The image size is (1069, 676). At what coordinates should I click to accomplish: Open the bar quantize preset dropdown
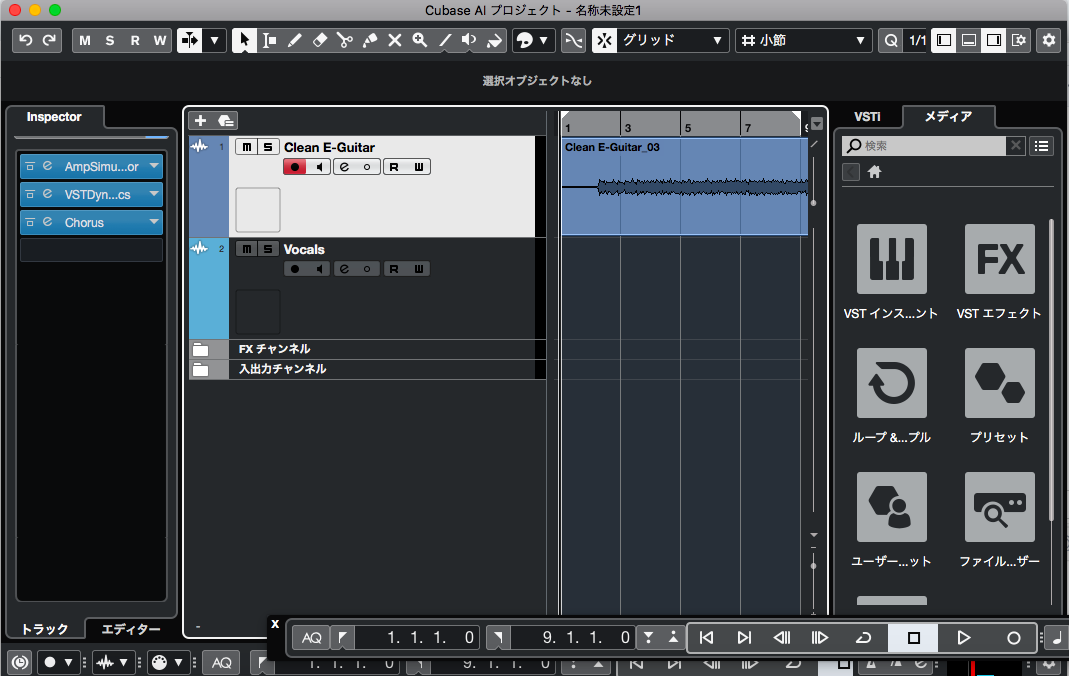[x=803, y=40]
